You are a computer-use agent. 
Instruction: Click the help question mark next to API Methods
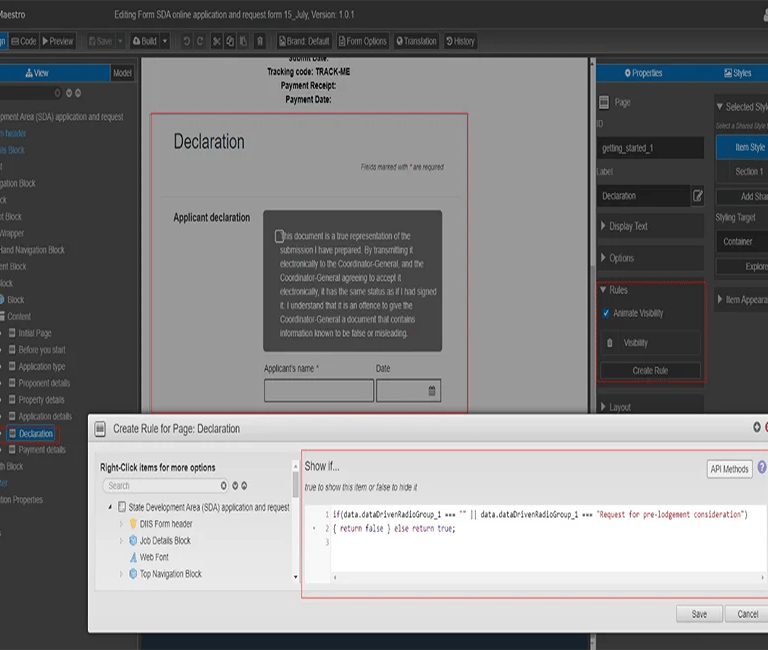[x=762, y=468]
